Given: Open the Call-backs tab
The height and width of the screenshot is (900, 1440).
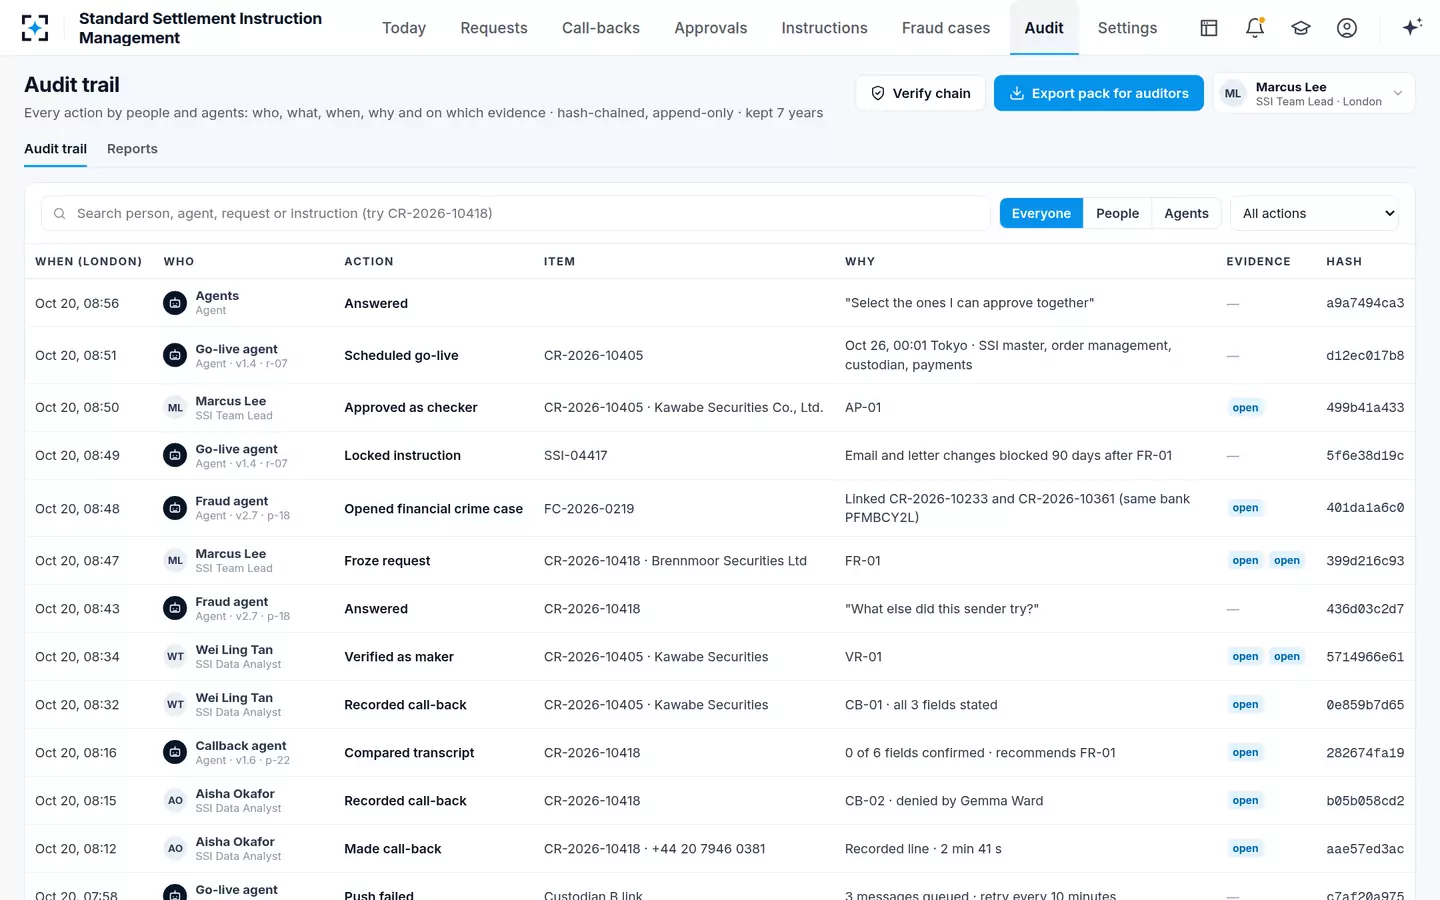Looking at the screenshot, I should coord(600,28).
